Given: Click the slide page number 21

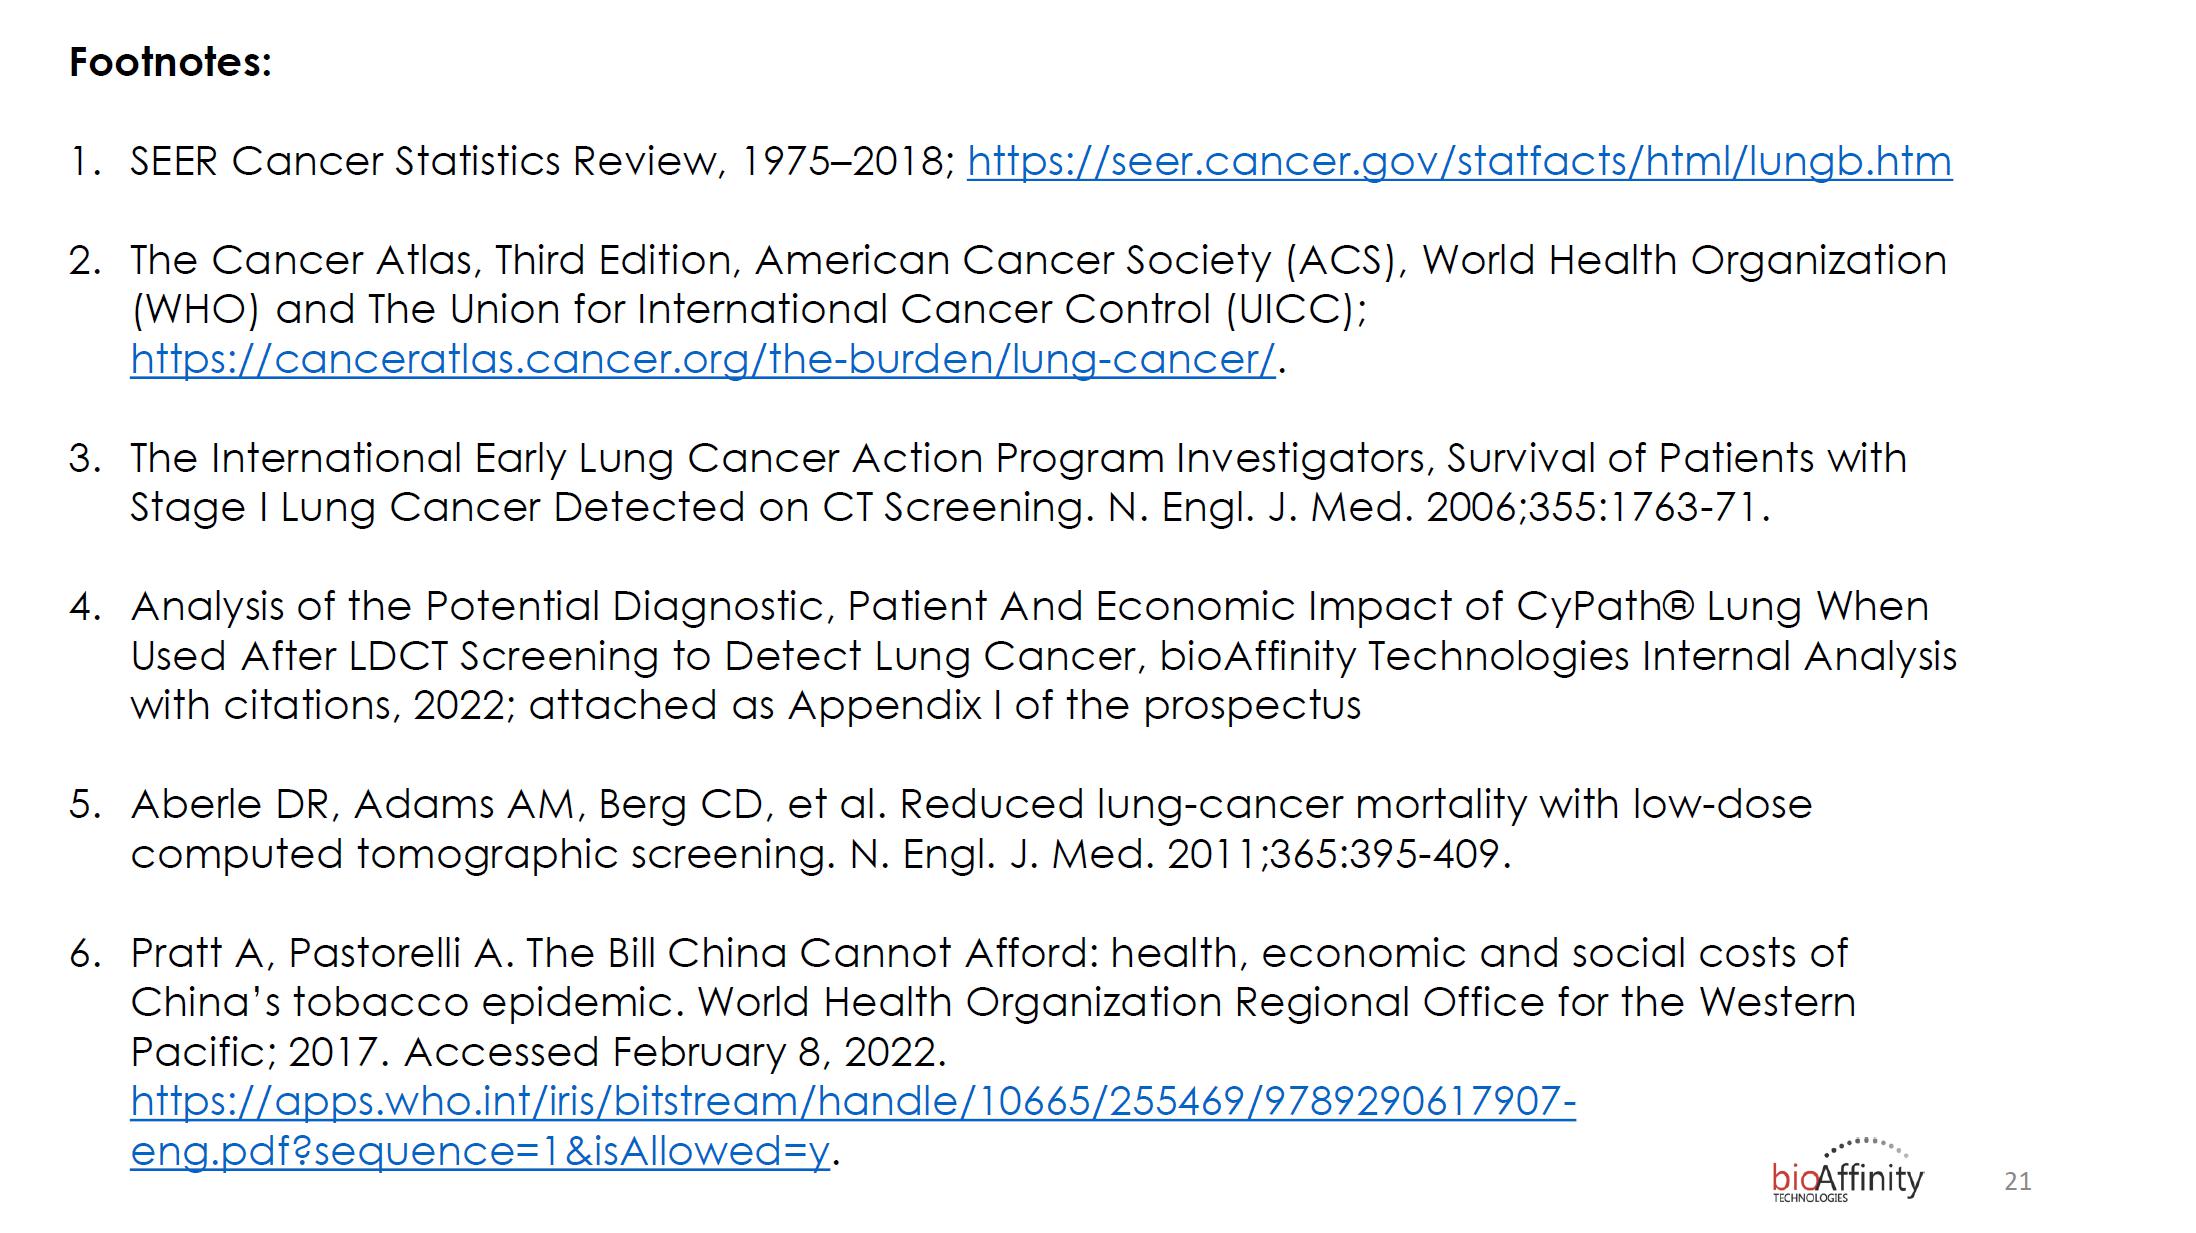Looking at the screenshot, I should [2017, 1182].
